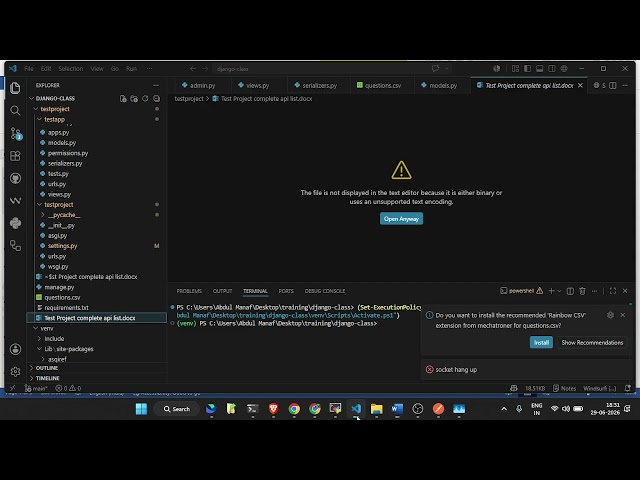Toggle primary sidebar layout button

coord(527,69)
